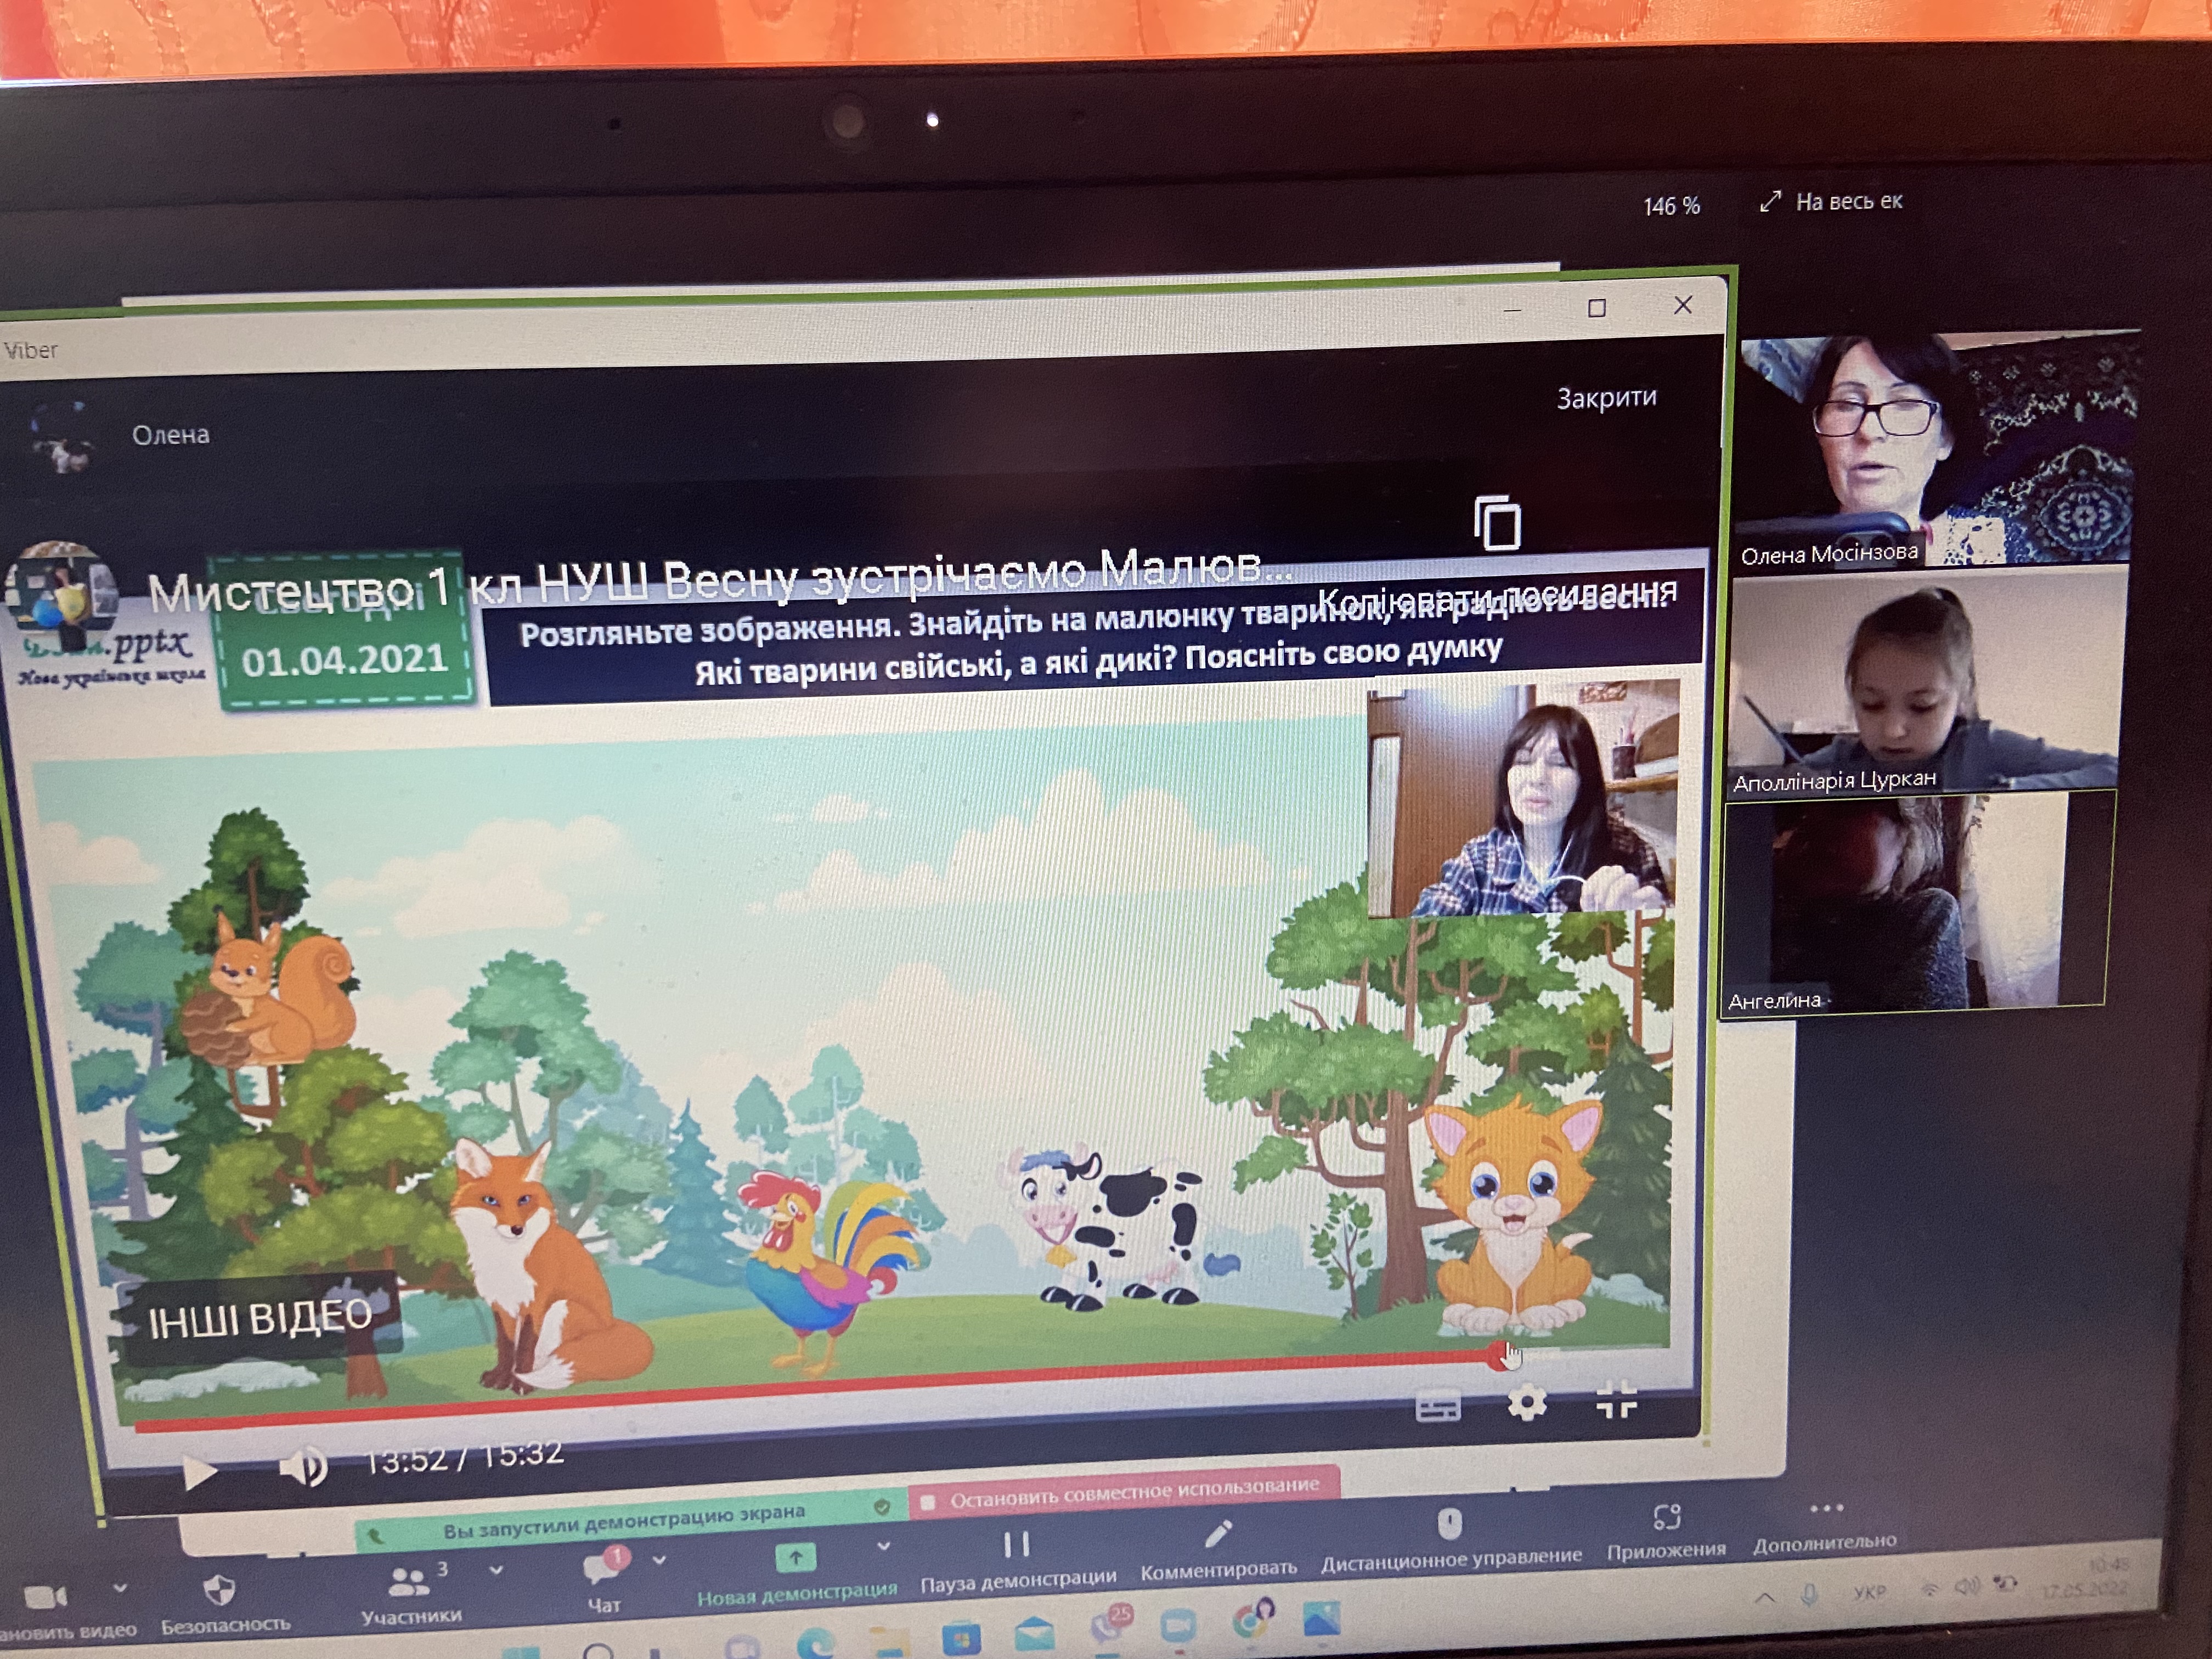Select the Комментировать pencil tool

pos(1218,1534)
